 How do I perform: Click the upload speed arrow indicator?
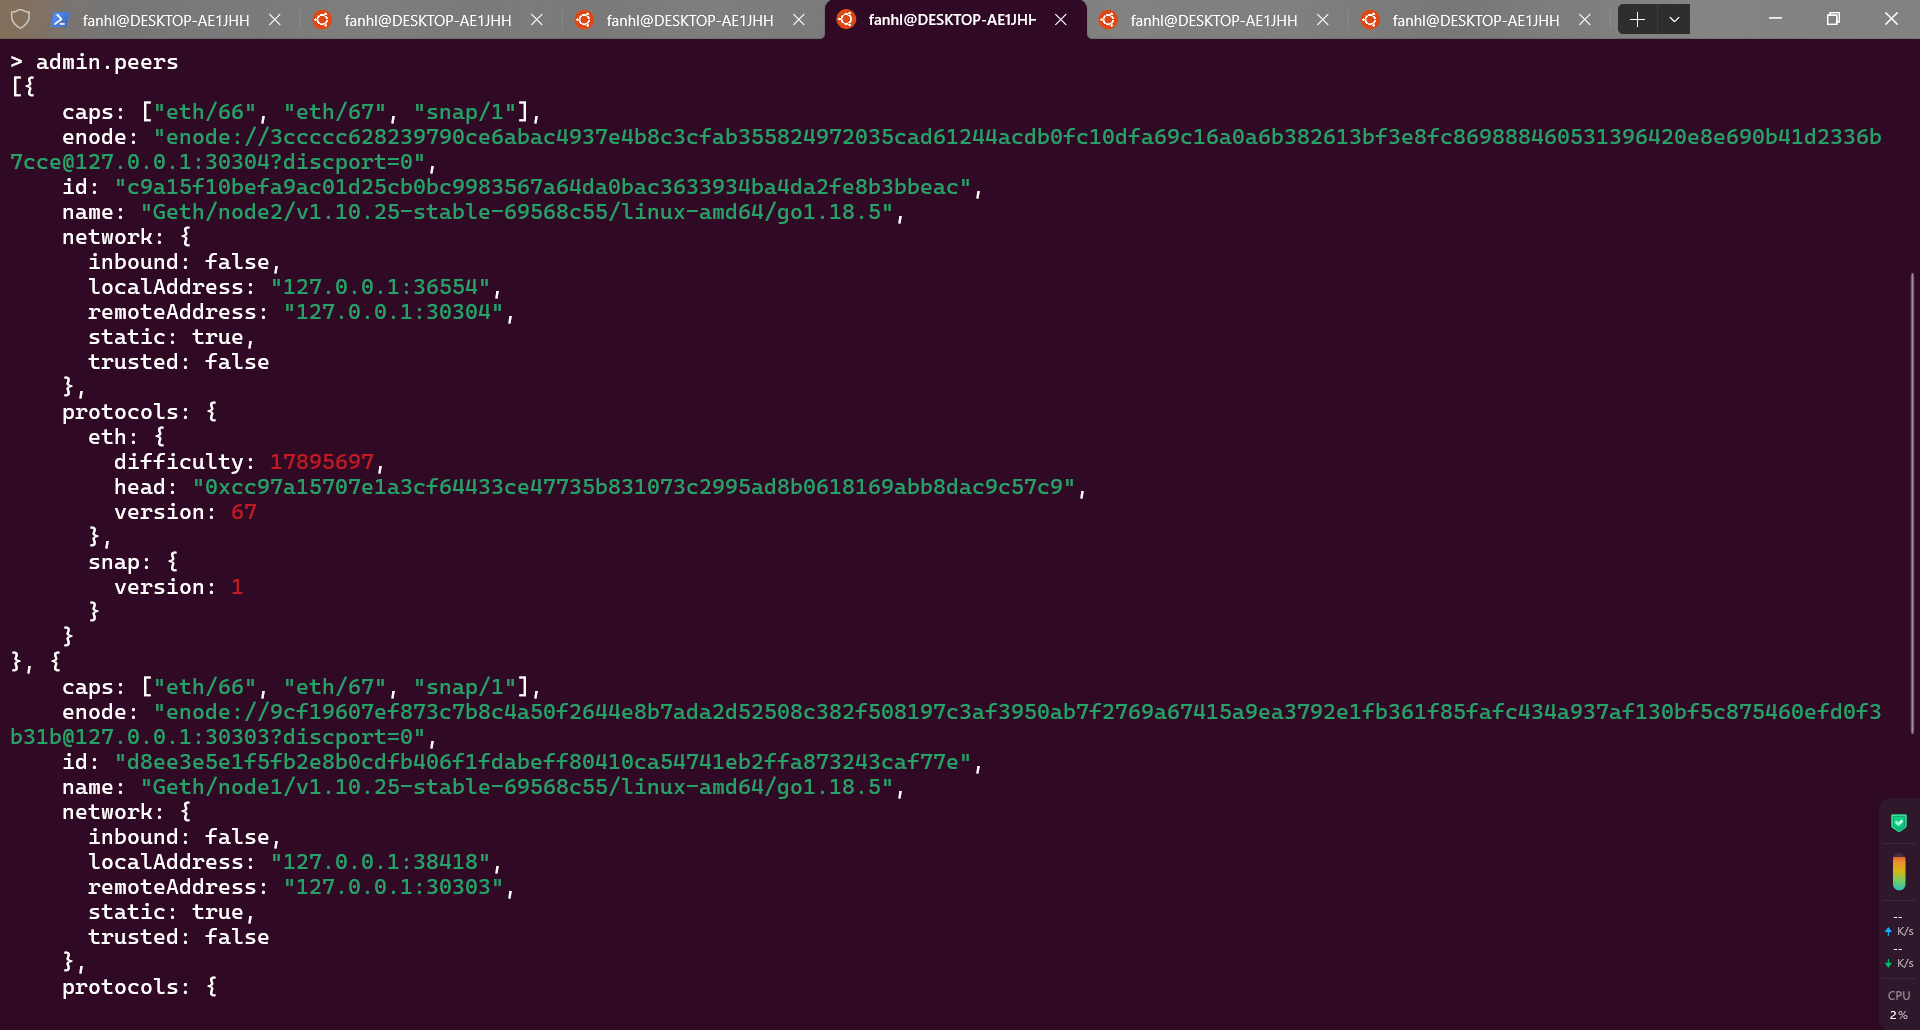coord(1888,931)
